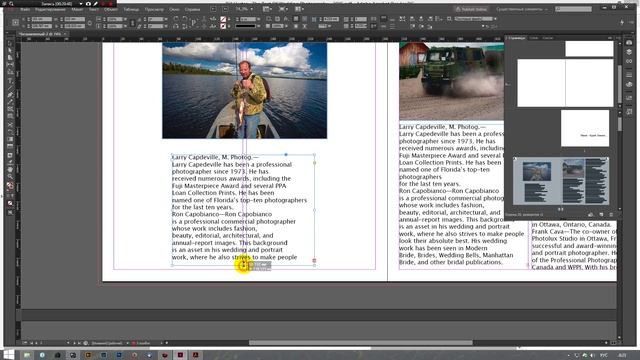
Task: Click the X position input field
Action: (x=42, y=19)
